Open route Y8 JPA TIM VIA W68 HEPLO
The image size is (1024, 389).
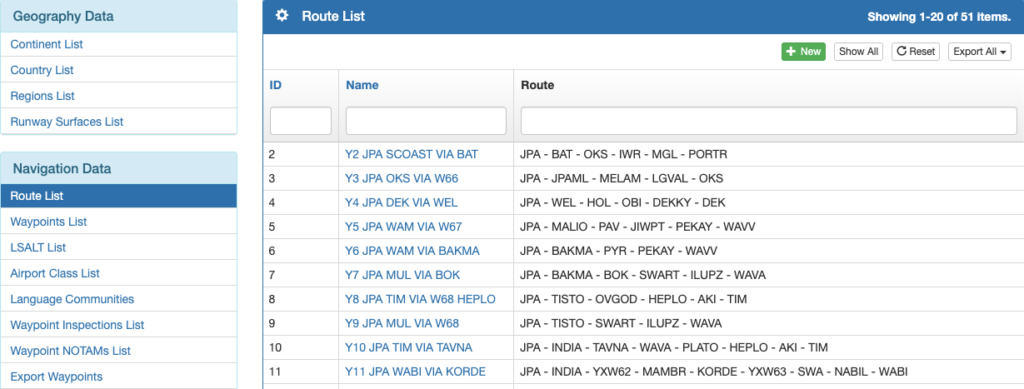coord(420,299)
